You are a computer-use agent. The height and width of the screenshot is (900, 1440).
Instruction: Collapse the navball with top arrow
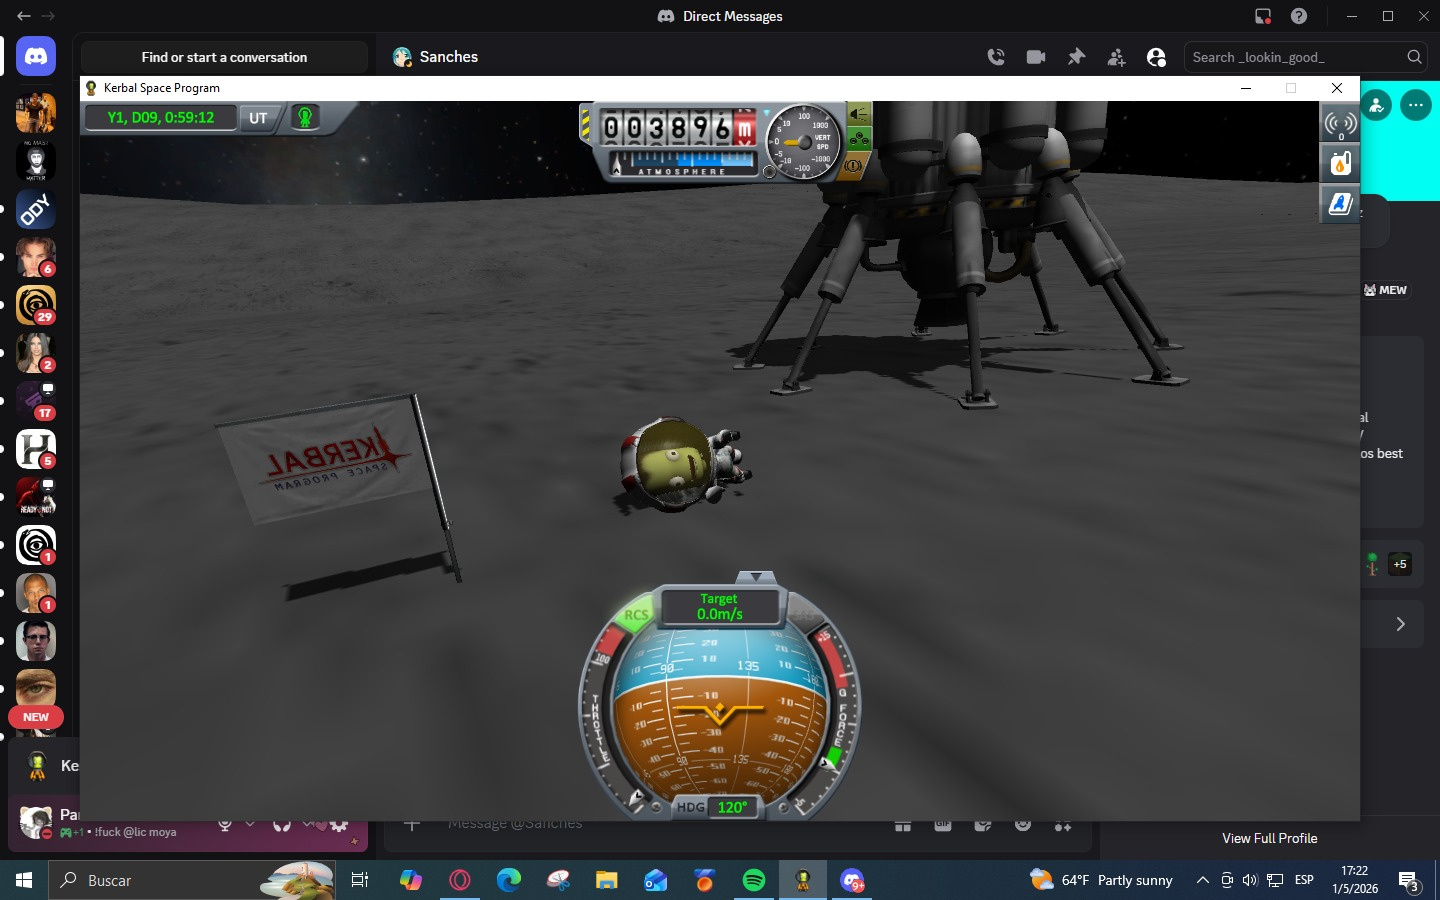tap(755, 577)
